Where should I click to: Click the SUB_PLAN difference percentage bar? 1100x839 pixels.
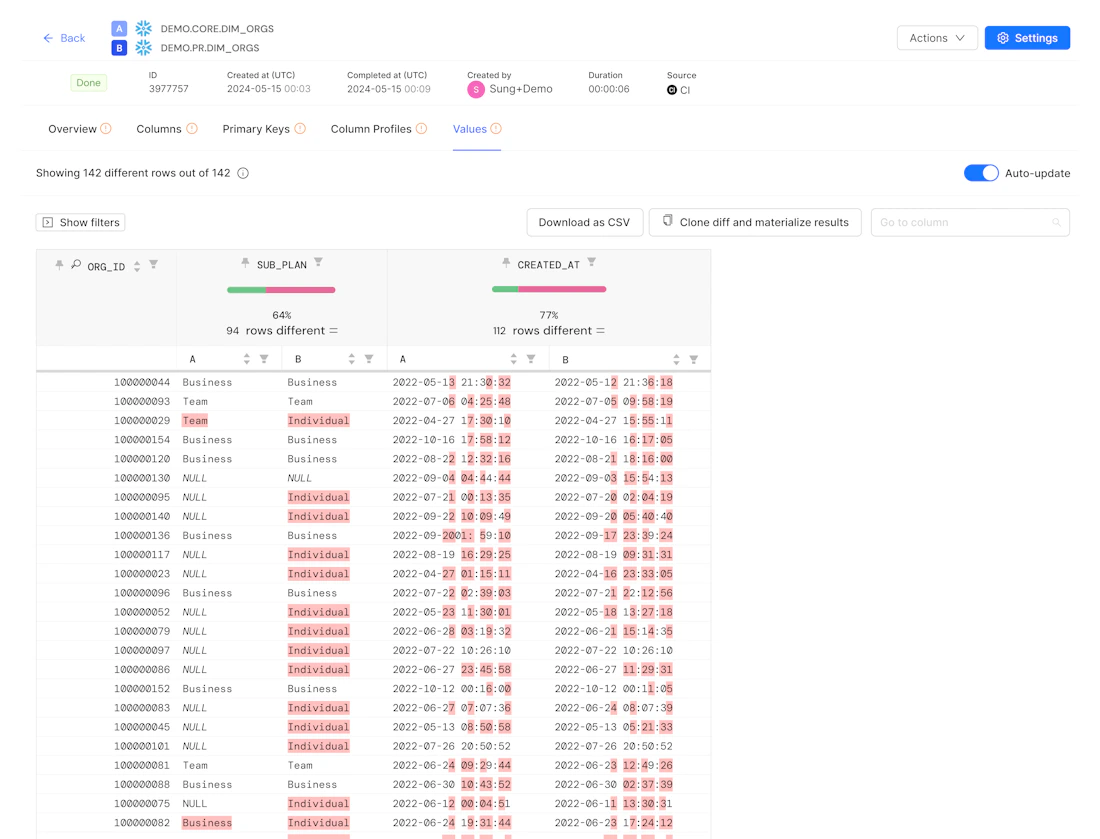click(281, 289)
